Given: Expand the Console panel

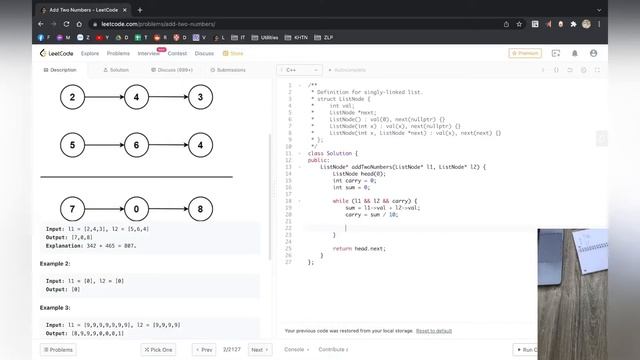Looking at the screenshot, I should point(297,350).
